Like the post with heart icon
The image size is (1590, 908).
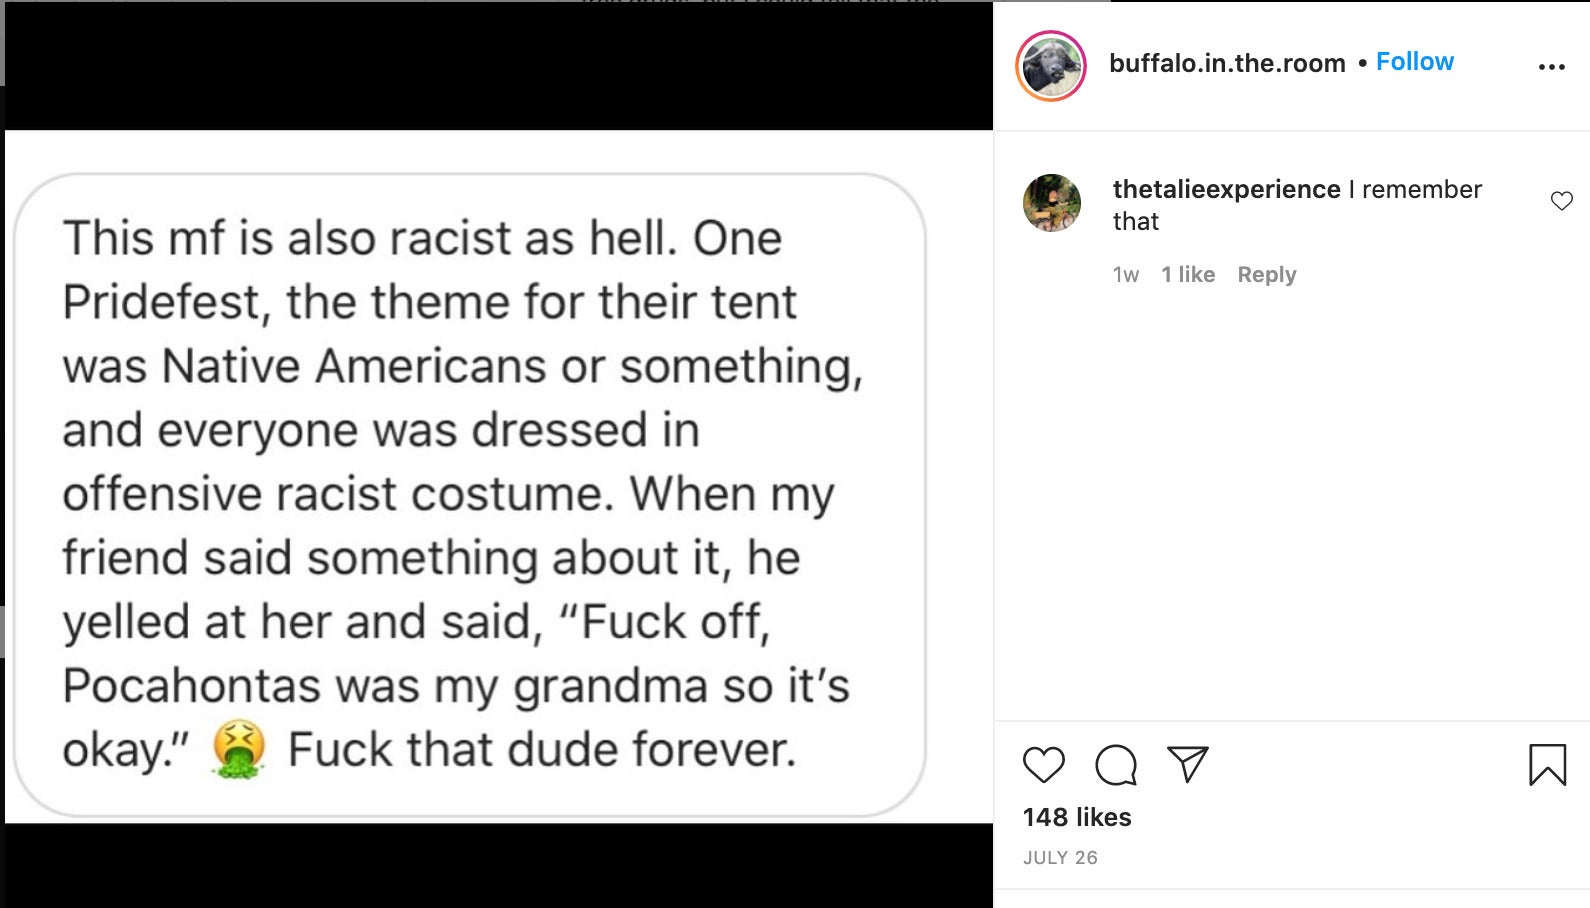coord(1043,765)
